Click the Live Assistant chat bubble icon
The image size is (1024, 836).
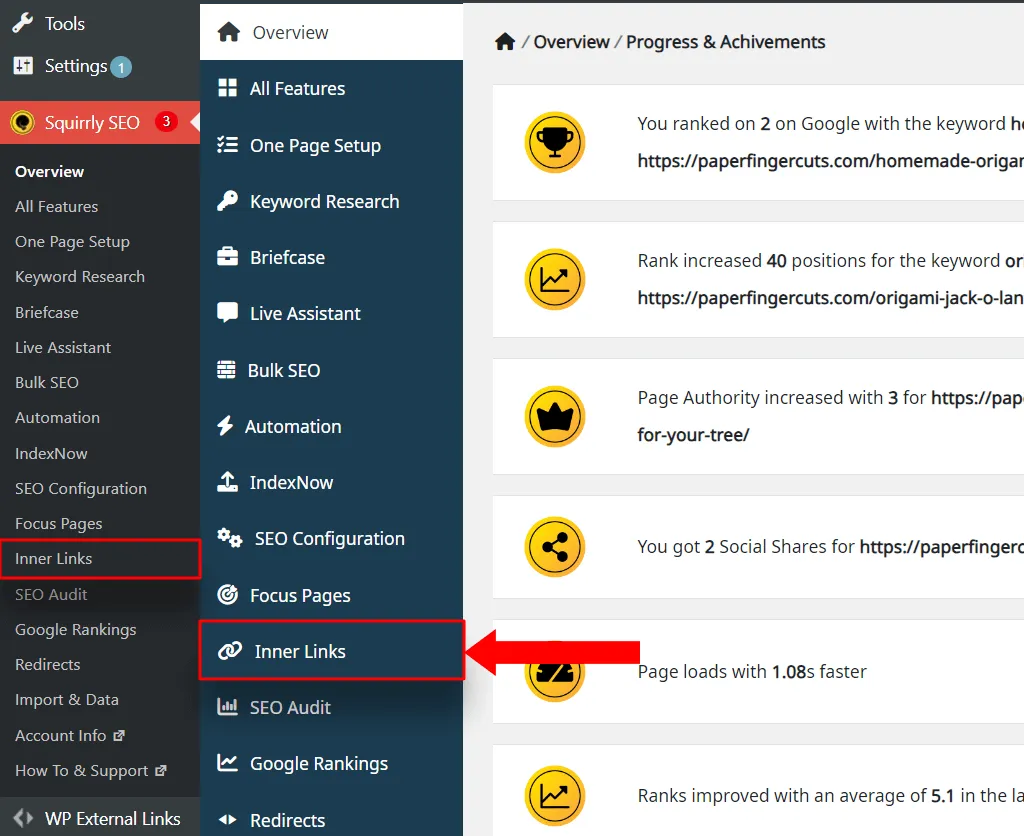[227, 313]
